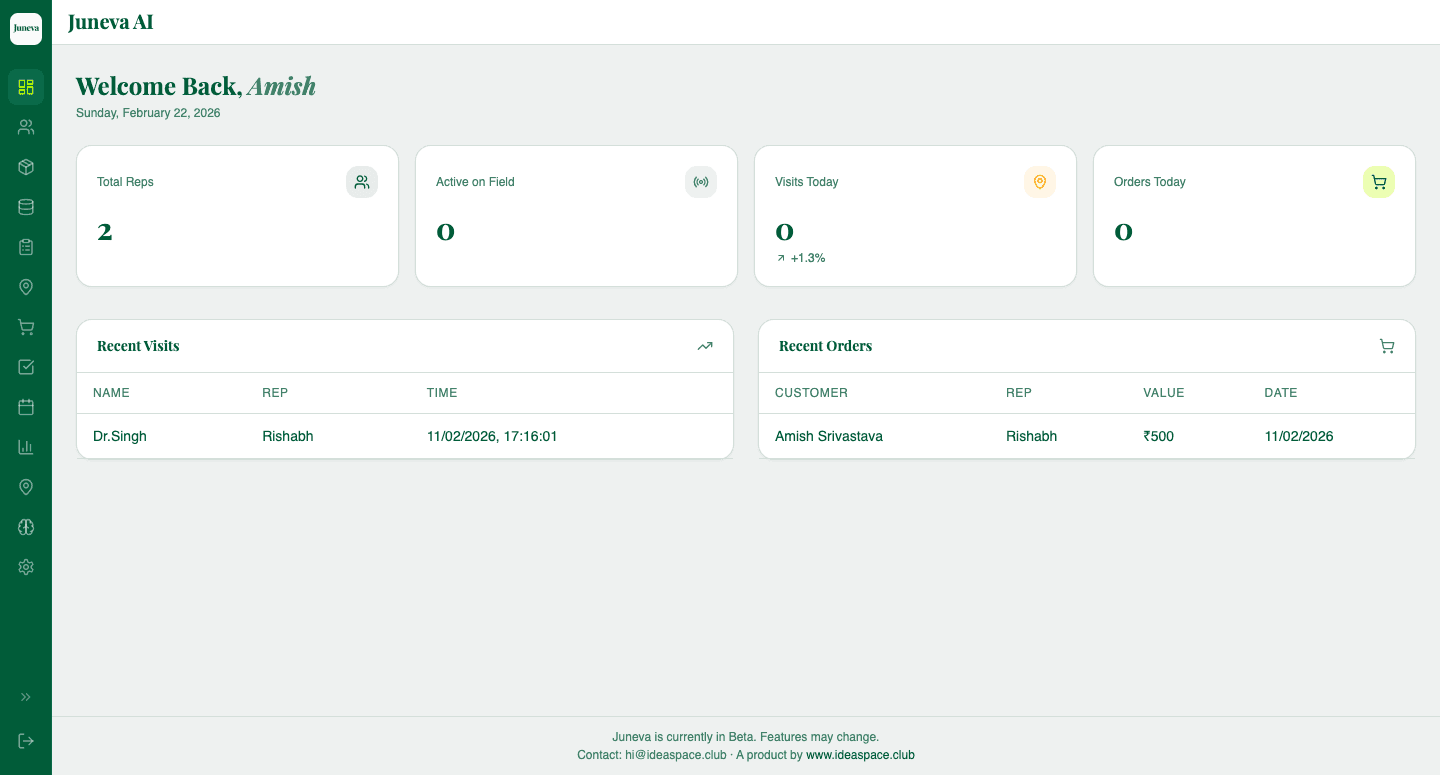Image resolution: width=1440 pixels, height=775 pixels.
Task: Click the location pin icon on Visits Today
Action: click(1040, 182)
